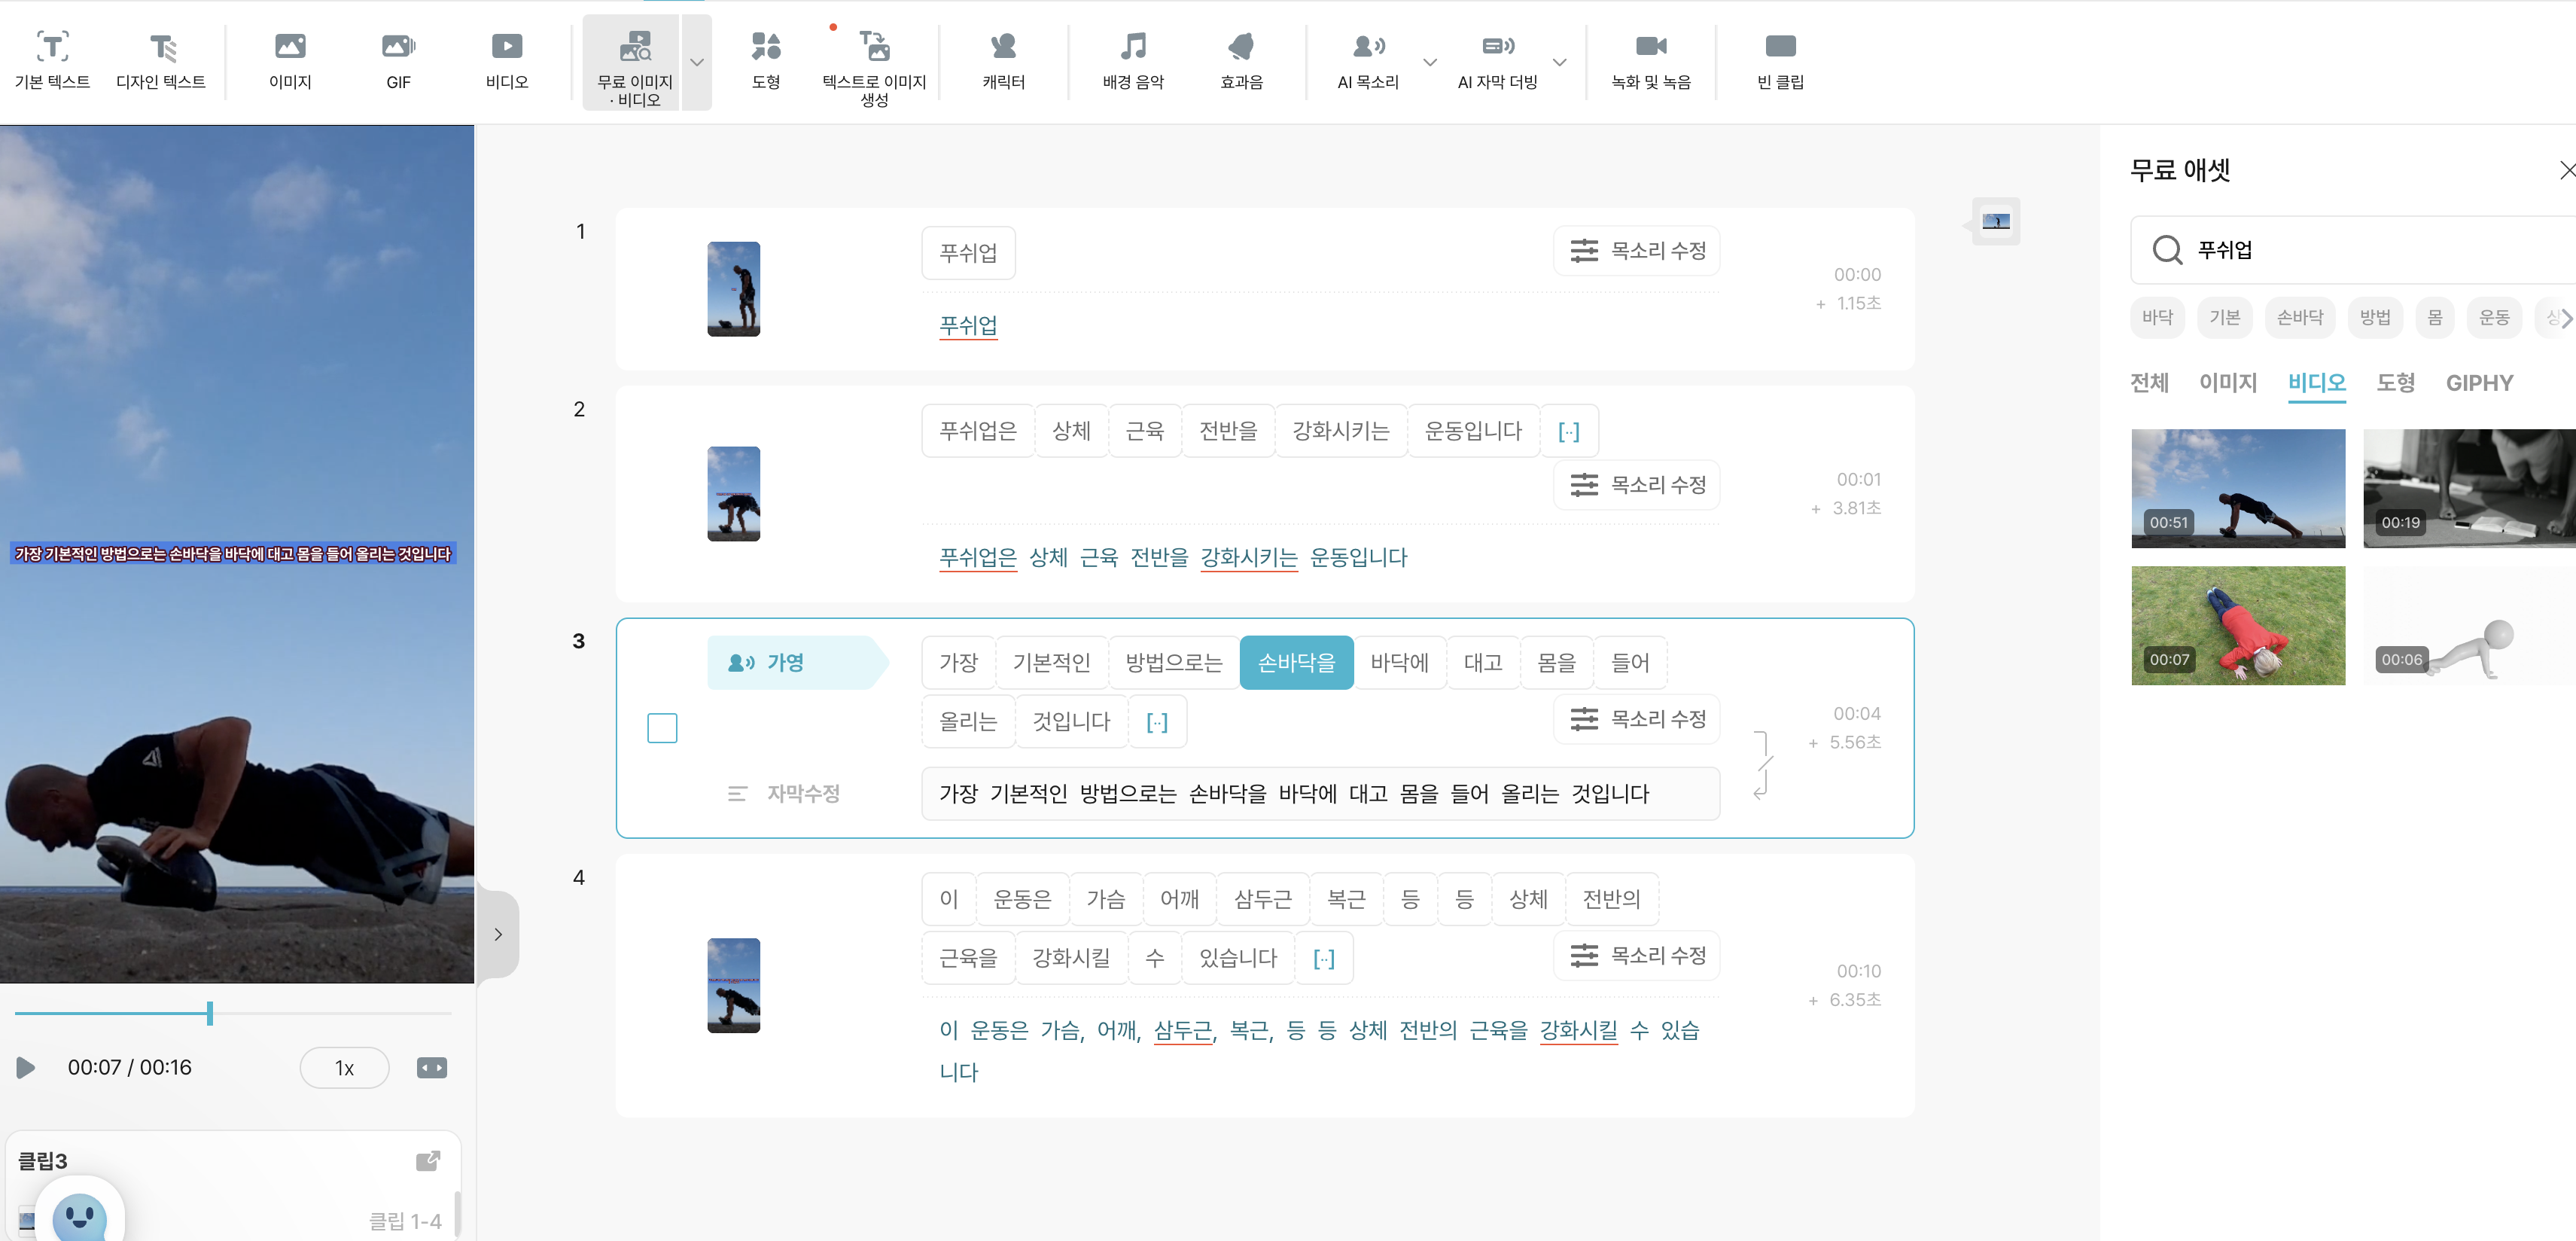The width and height of the screenshot is (2576, 1241).
Task: Open the 캐릭터 tool
Action: (x=1003, y=61)
